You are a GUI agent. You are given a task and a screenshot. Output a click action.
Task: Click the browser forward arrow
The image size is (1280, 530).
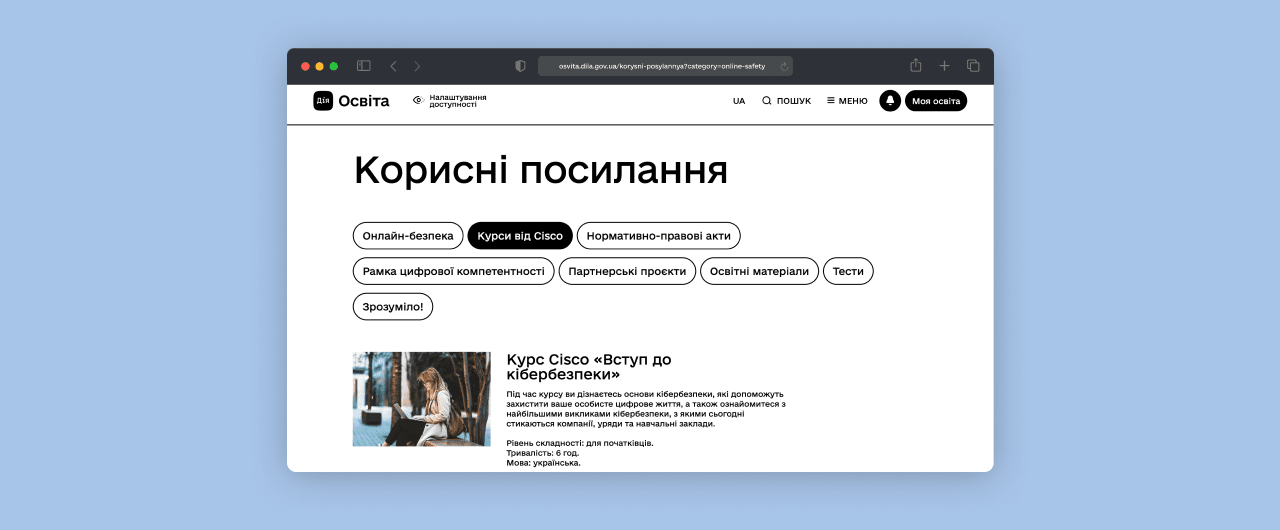(x=417, y=66)
